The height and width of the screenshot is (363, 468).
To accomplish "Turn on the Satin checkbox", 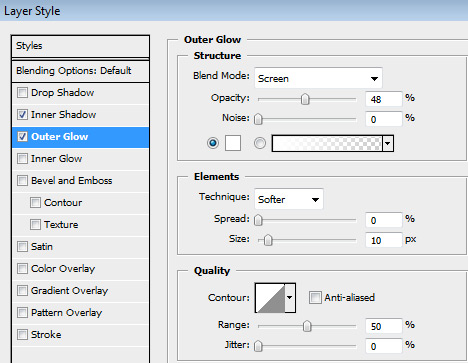I will pos(22,246).
